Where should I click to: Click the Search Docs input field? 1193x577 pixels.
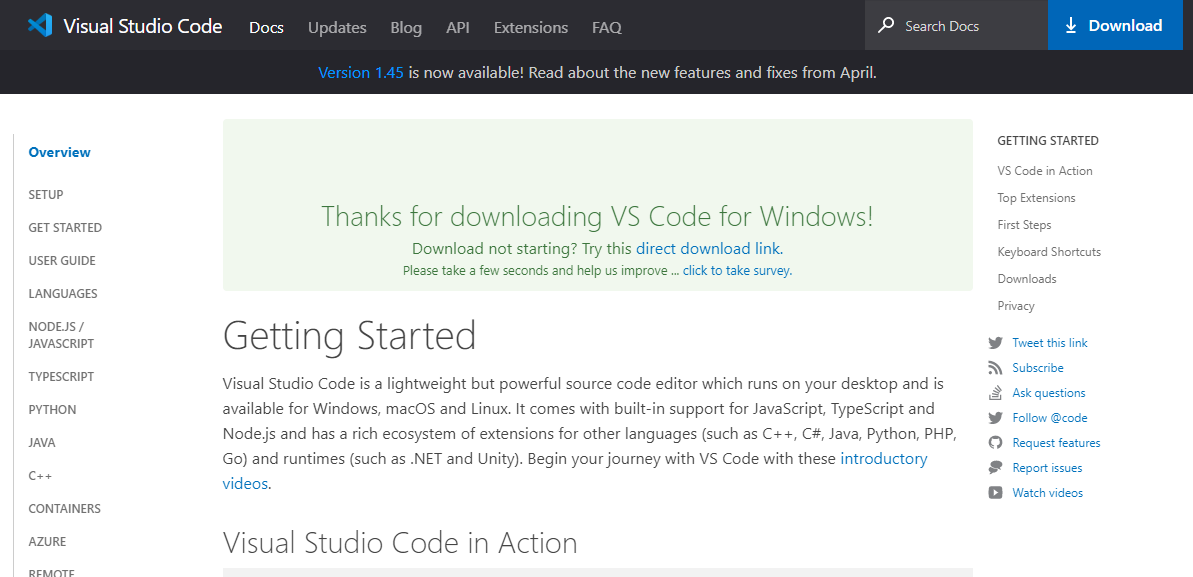(956, 25)
